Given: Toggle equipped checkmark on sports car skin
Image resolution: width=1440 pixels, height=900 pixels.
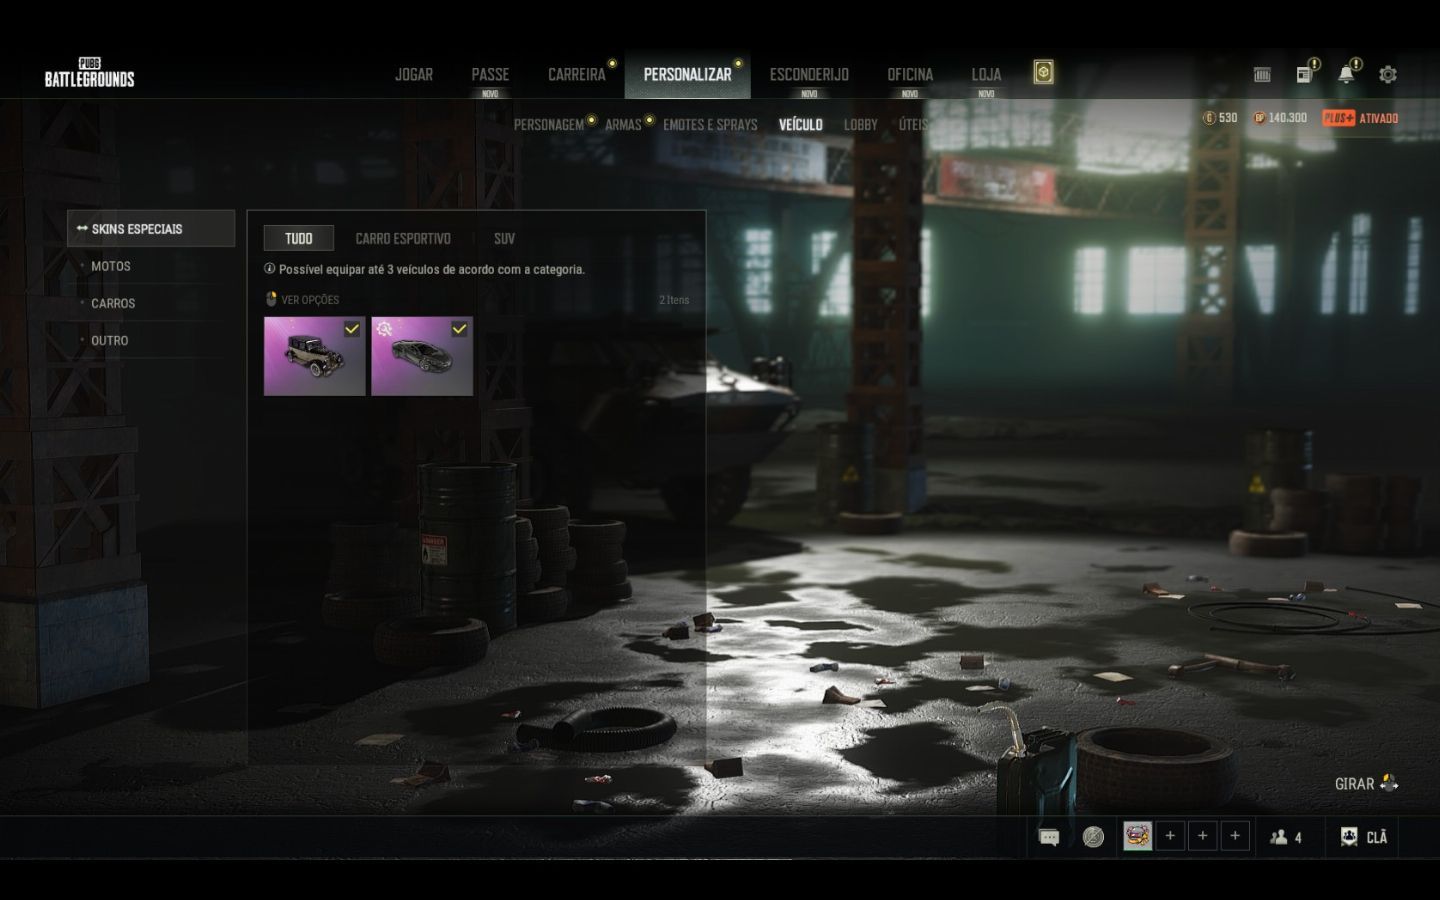Looking at the screenshot, I should tap(459, 328).
